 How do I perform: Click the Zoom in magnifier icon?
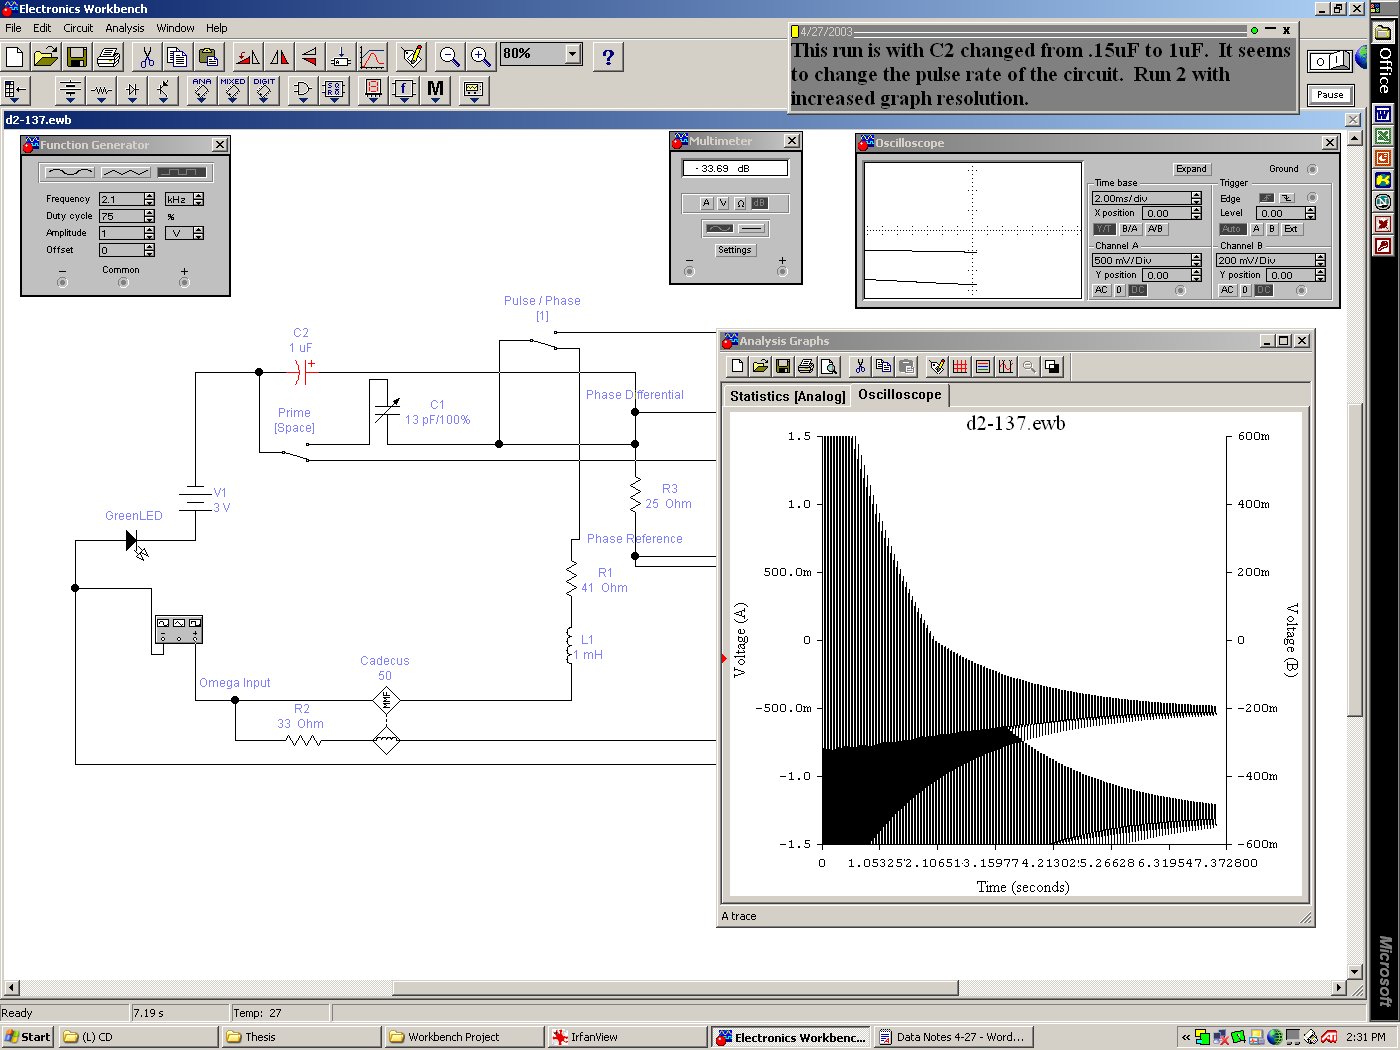pyautogui.click(x=480, y=56)
